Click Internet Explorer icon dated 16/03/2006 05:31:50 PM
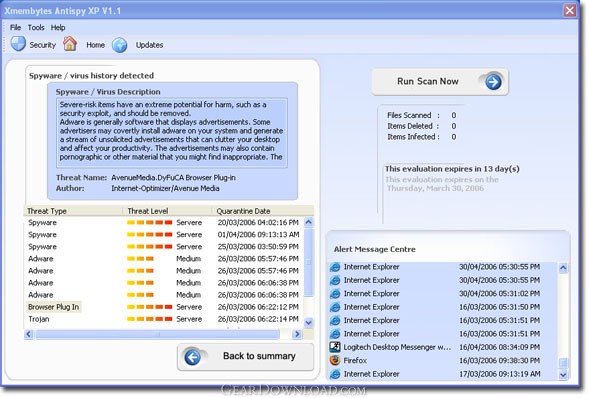The width and height of the screenshot is (589, 398). click(335, 307)
